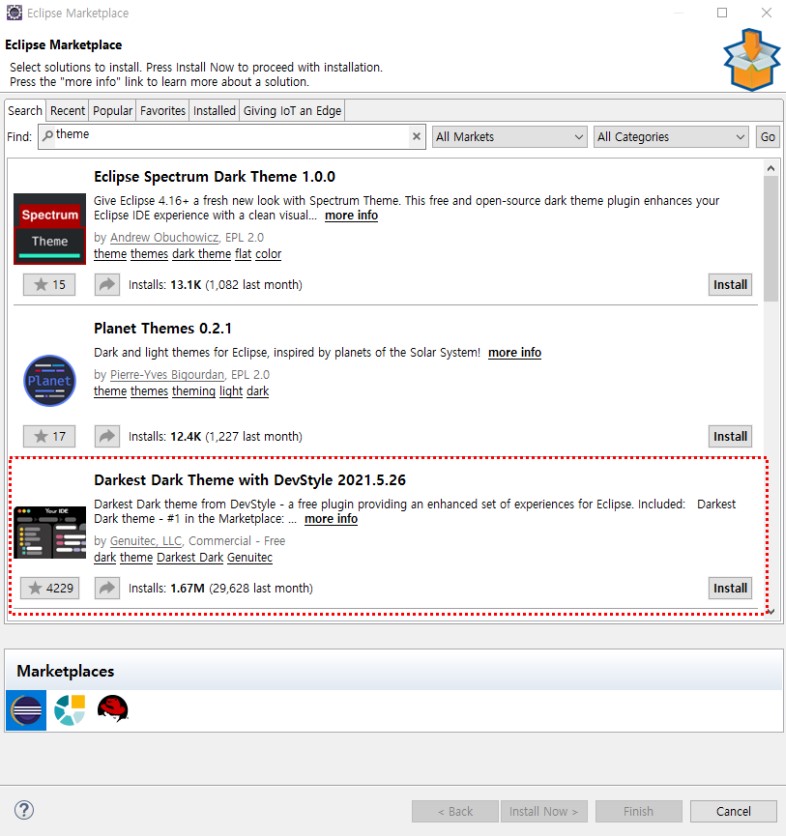786x836 pixels.
Task: Click the 'color' tag under Spectrum Theme
Action: coord(268,254)
